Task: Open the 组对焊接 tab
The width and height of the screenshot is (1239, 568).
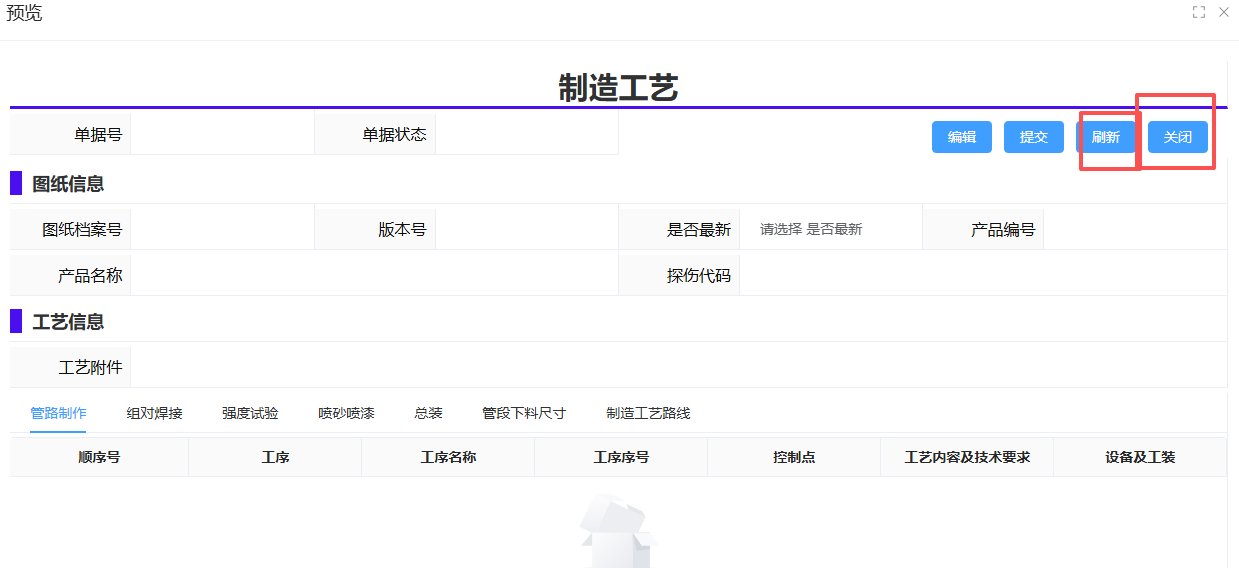Action: pyautogui.click(x=154, y=413)
